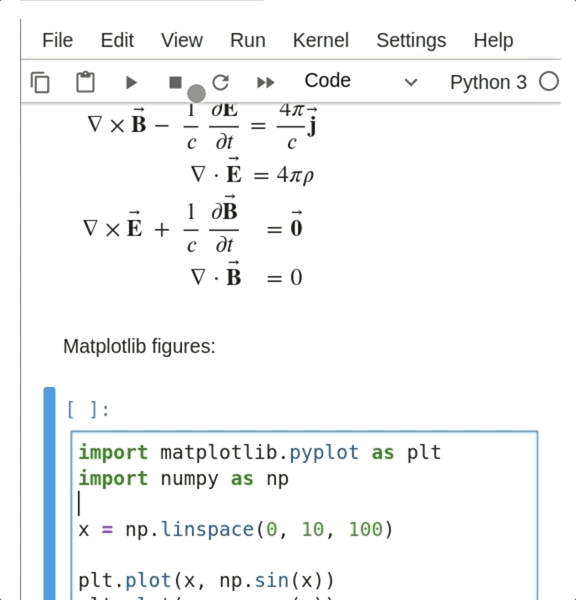The image size is (576, 600).
Task: Open the File menu
Action: [x=57, y=40]
